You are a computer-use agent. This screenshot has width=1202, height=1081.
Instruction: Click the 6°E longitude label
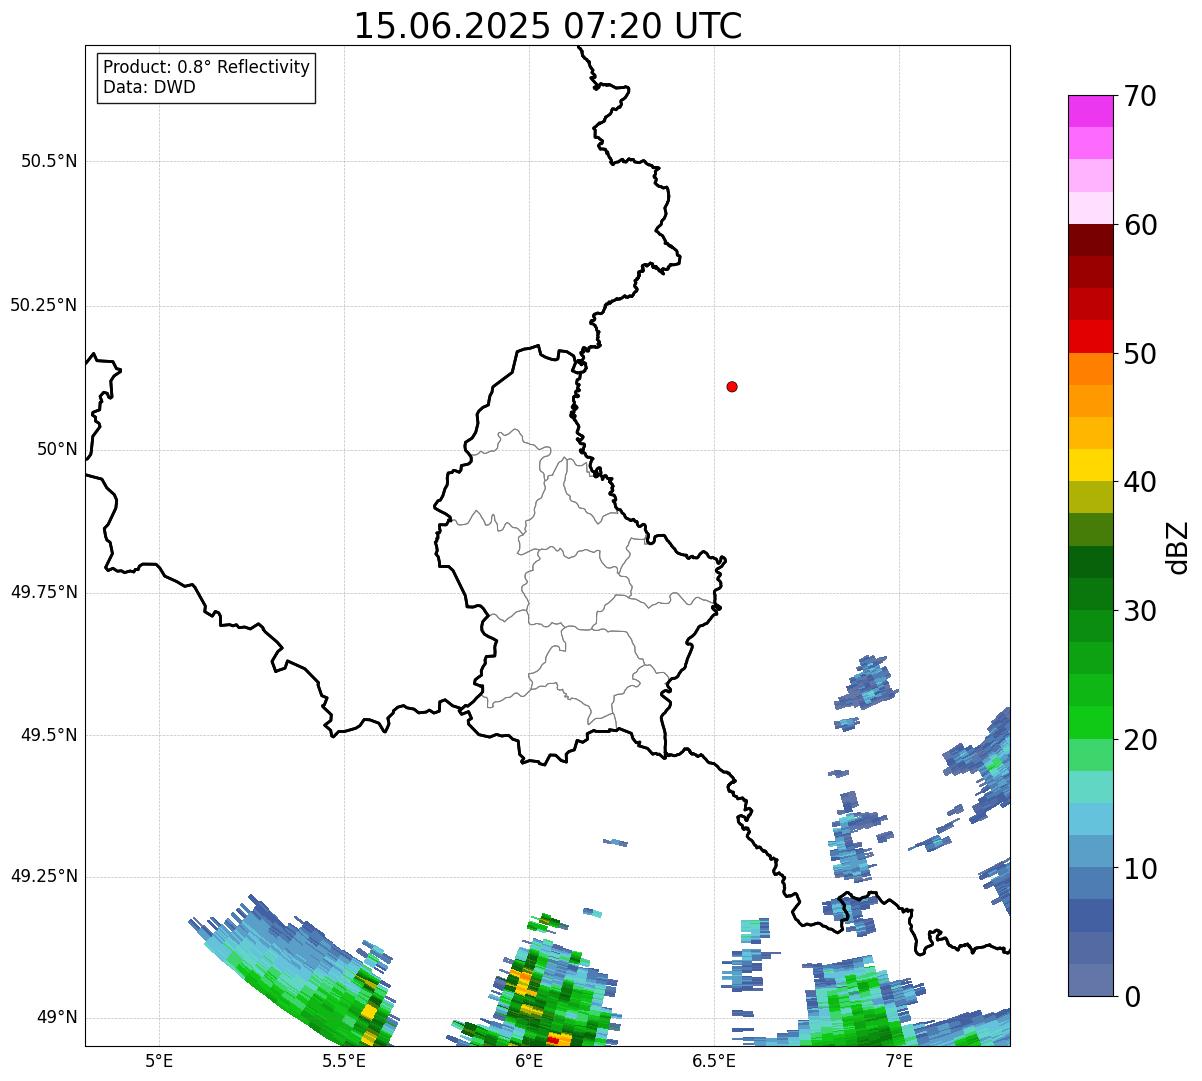(529, 1060)
